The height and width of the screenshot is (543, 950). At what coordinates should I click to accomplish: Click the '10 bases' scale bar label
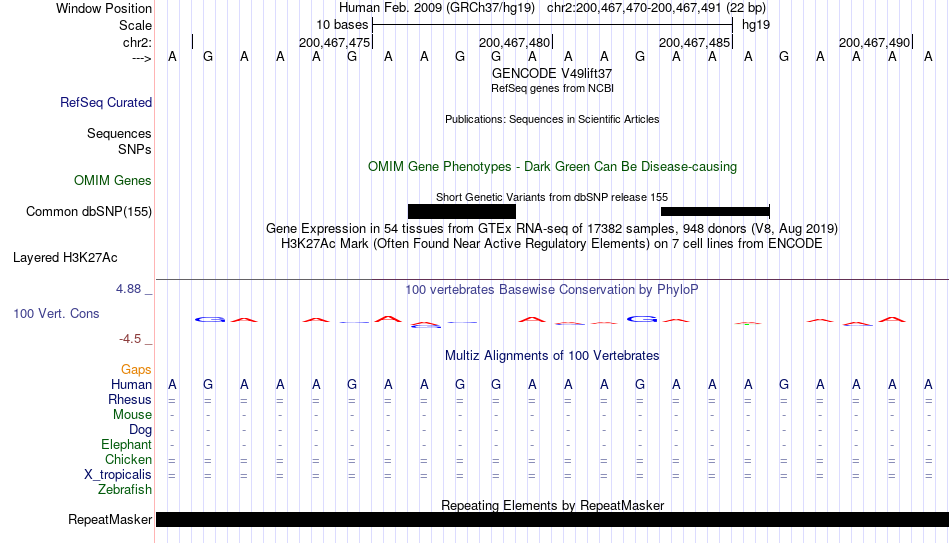[x=342, y=25]
